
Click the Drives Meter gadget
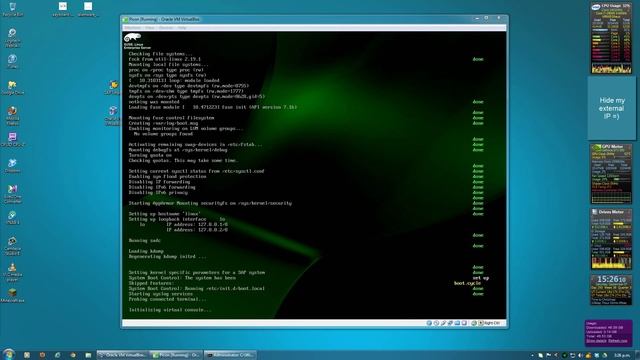click(611, 239)
